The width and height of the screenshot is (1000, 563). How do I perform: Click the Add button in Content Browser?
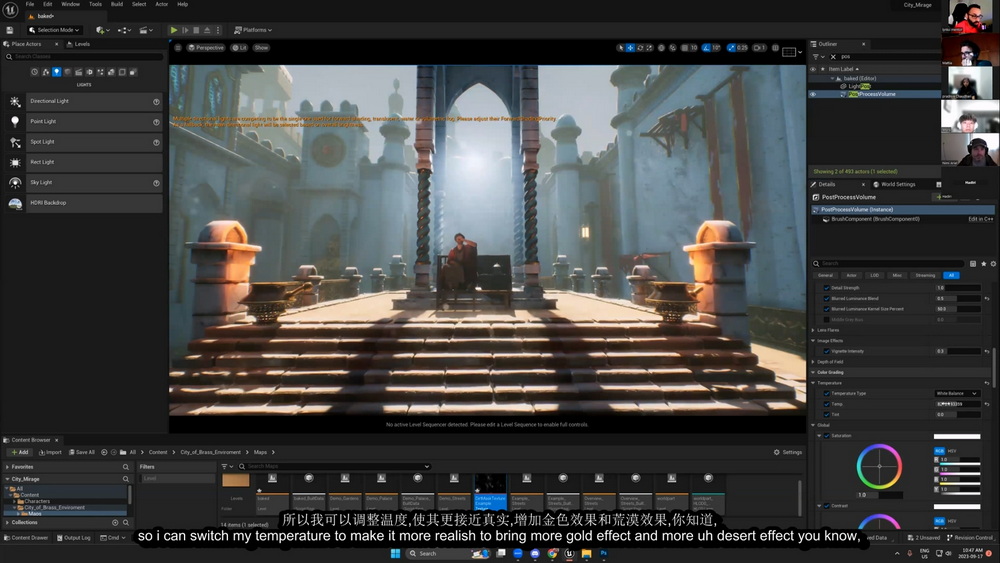pos(20,452)
